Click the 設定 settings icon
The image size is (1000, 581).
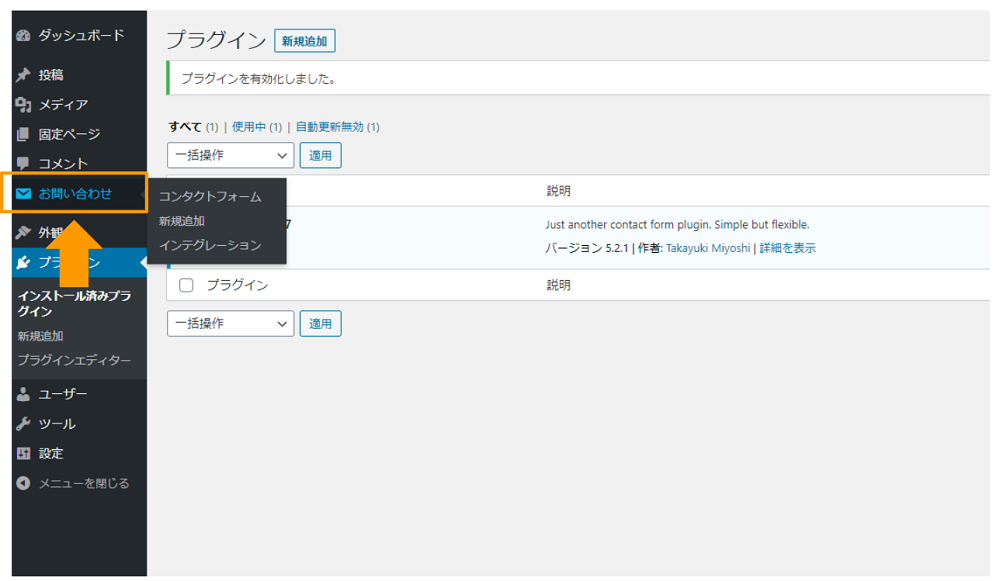click(24, 454)
